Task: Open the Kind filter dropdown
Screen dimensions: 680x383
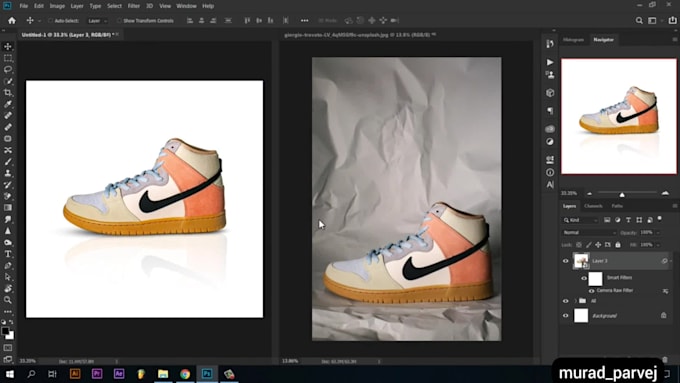Action: [580, 220]
